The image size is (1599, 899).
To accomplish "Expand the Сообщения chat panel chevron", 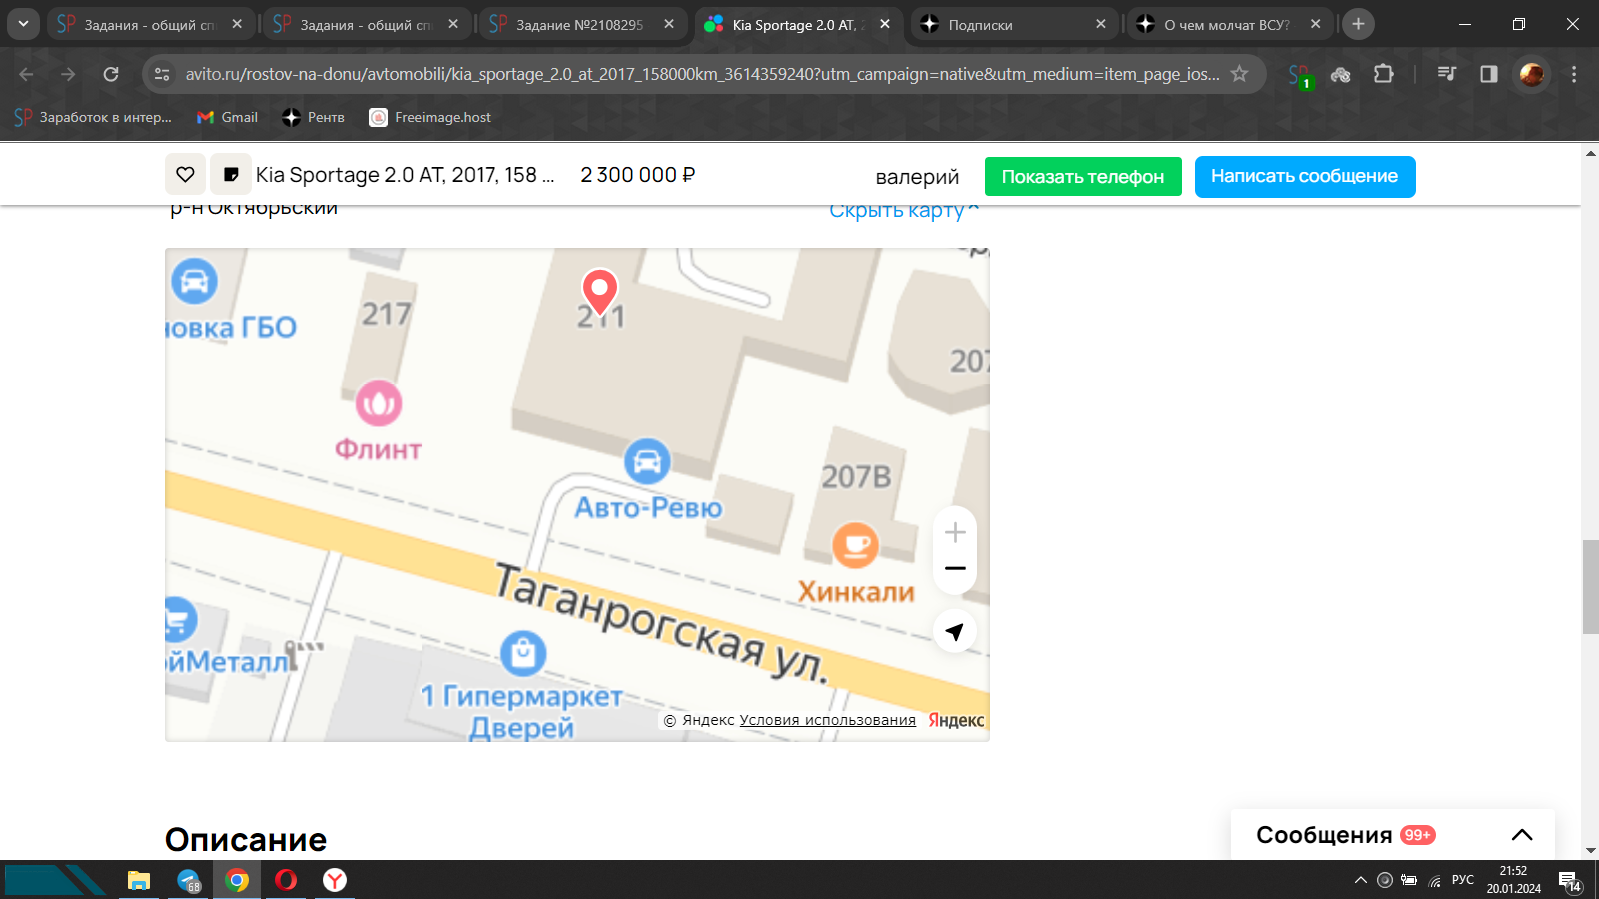I will click(x=1522, y=835).
